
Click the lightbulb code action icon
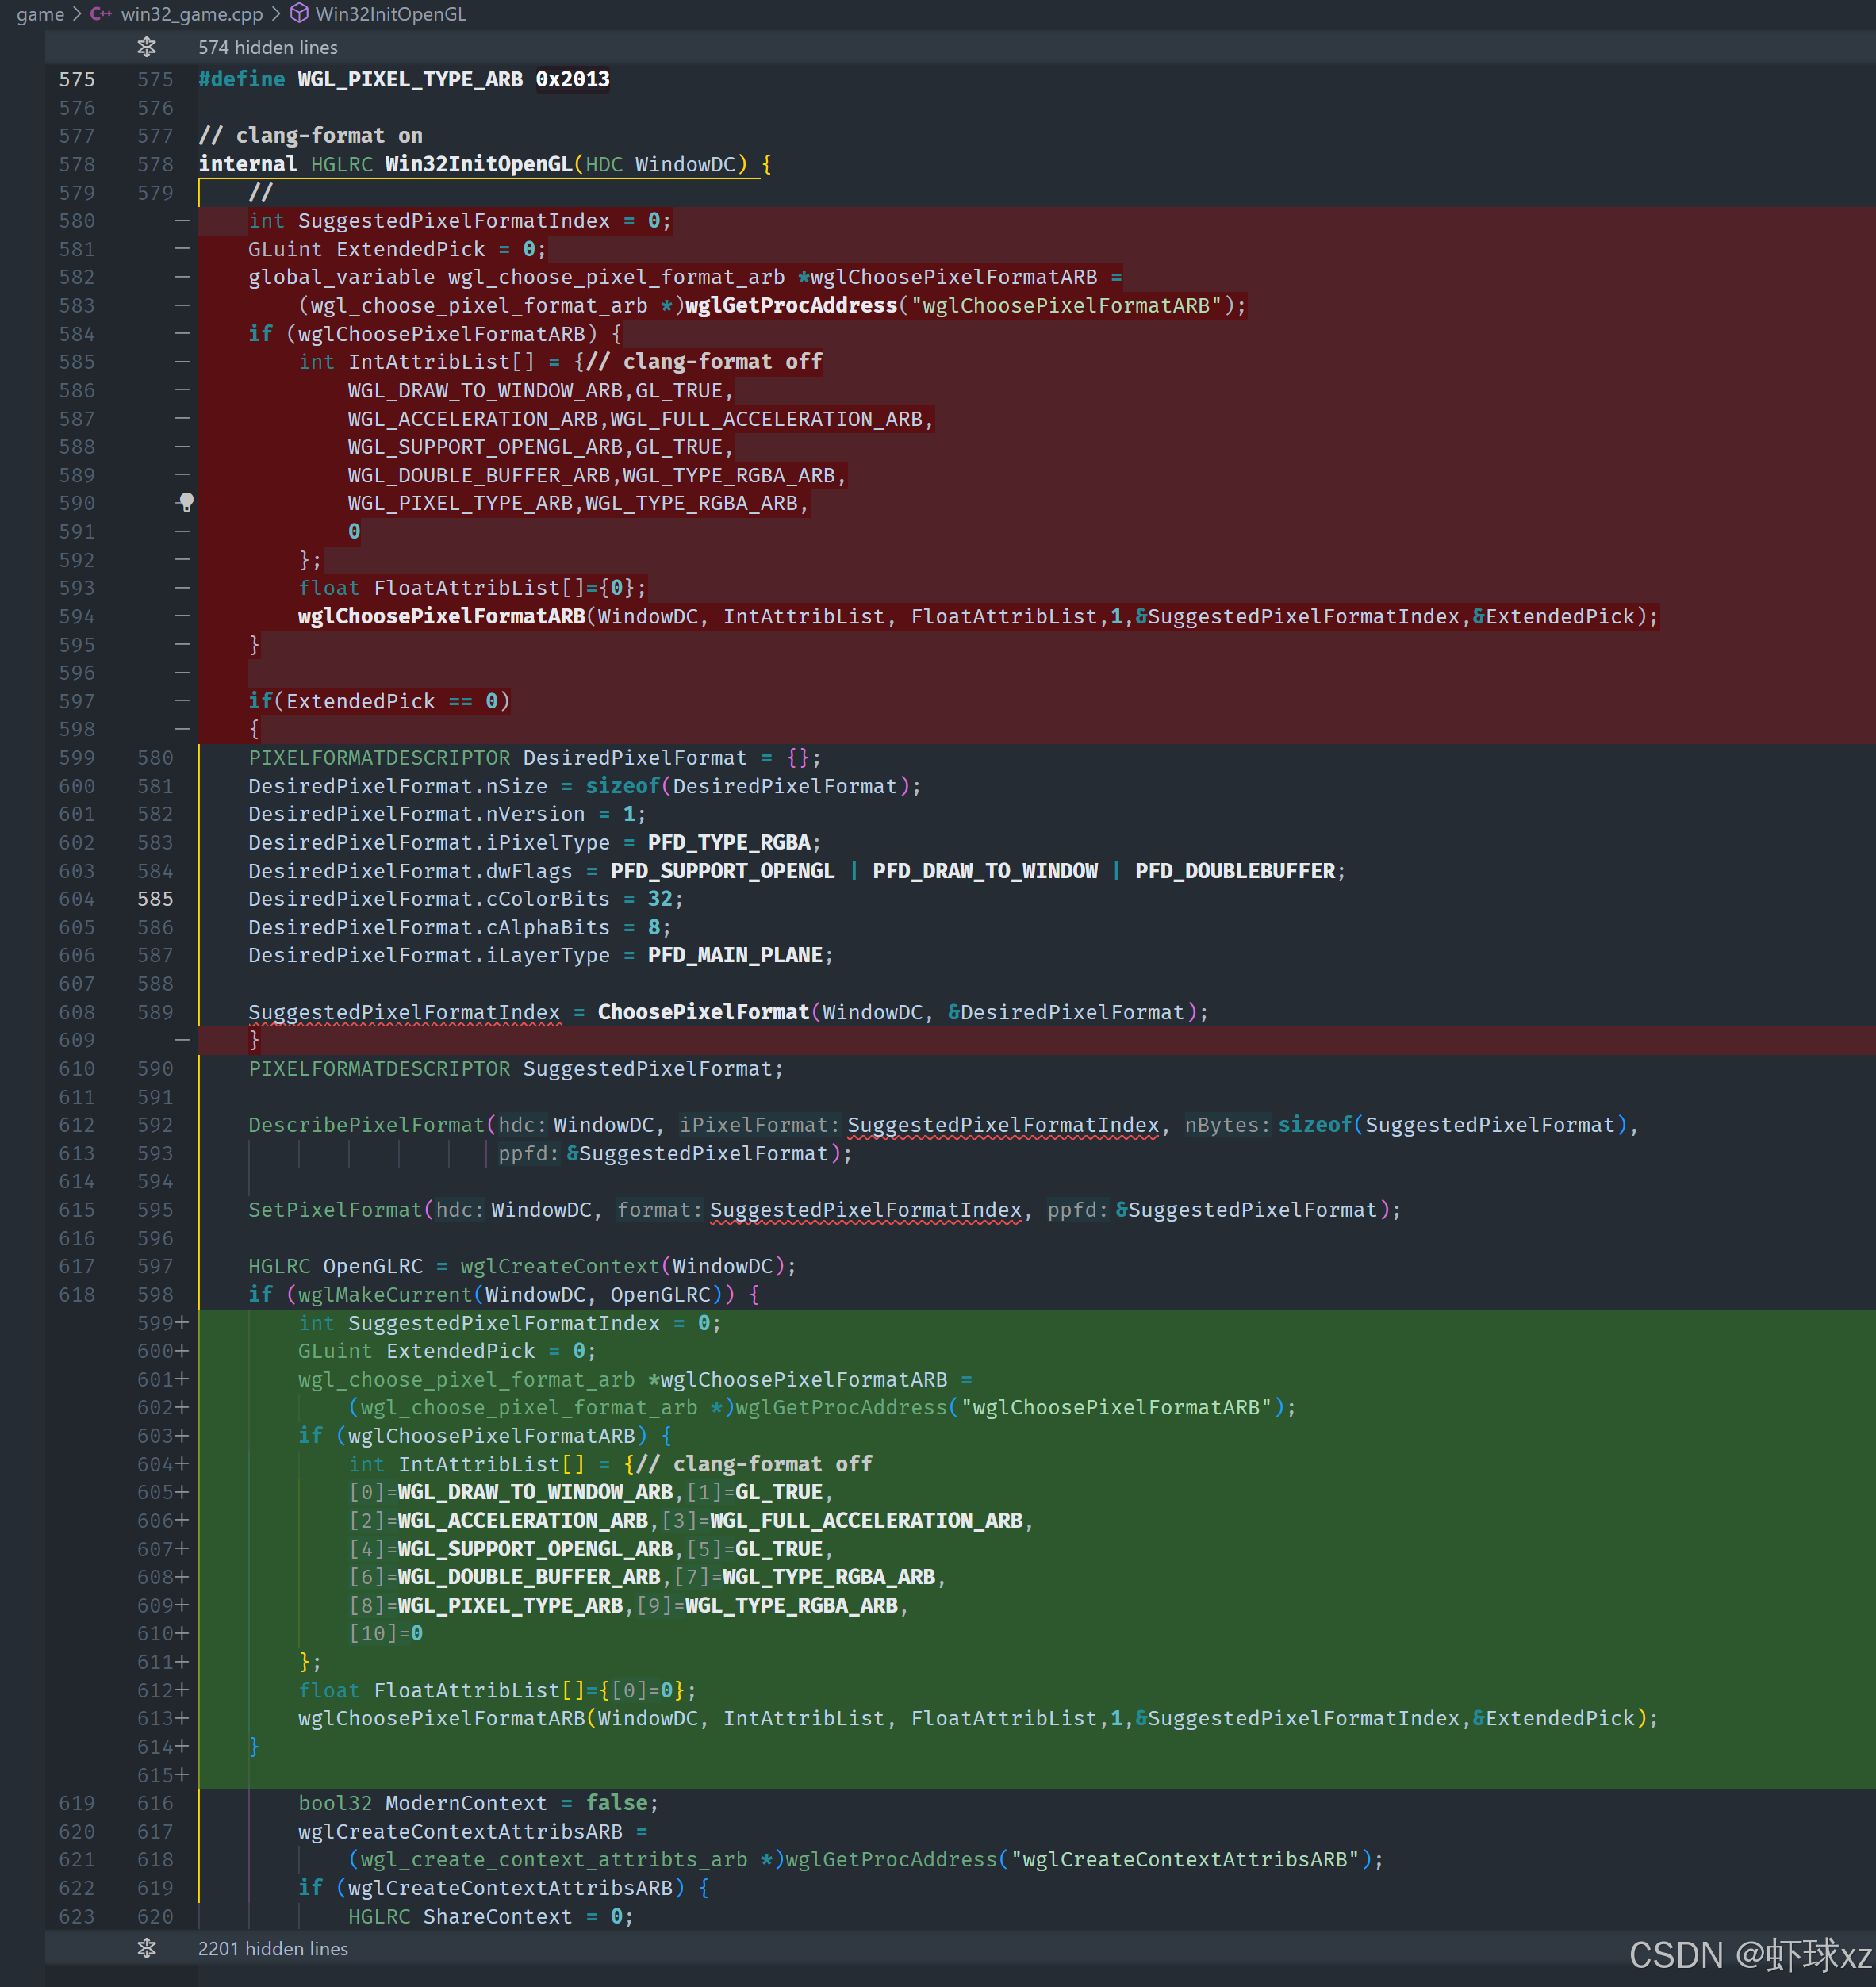tap(186, 502)
